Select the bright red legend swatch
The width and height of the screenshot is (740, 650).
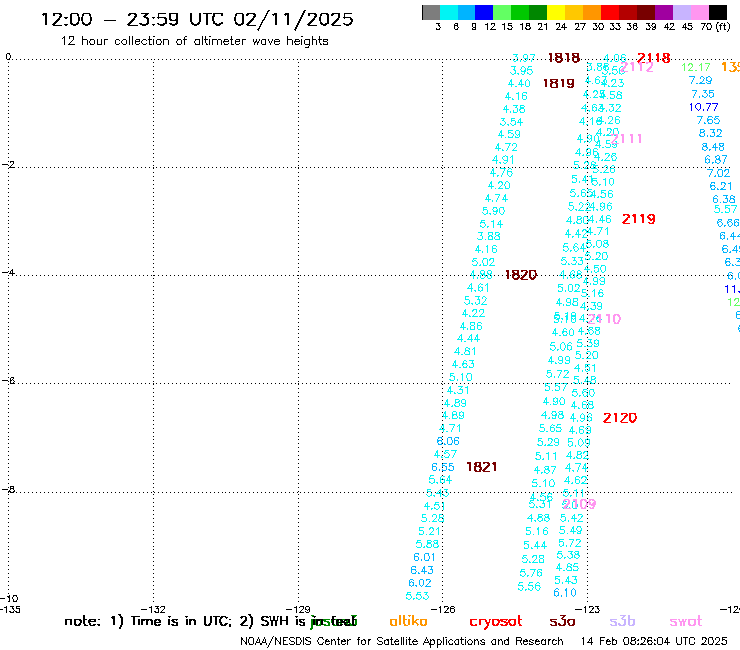(610, 12)
